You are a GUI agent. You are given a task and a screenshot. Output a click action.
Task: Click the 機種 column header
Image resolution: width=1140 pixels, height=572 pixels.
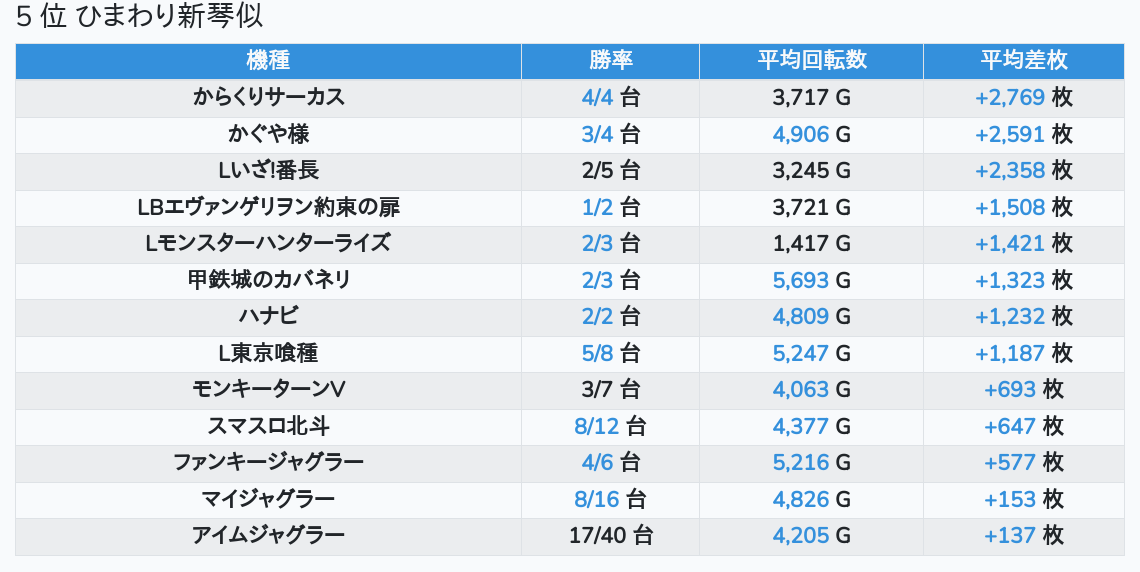[x=268, y=60]
